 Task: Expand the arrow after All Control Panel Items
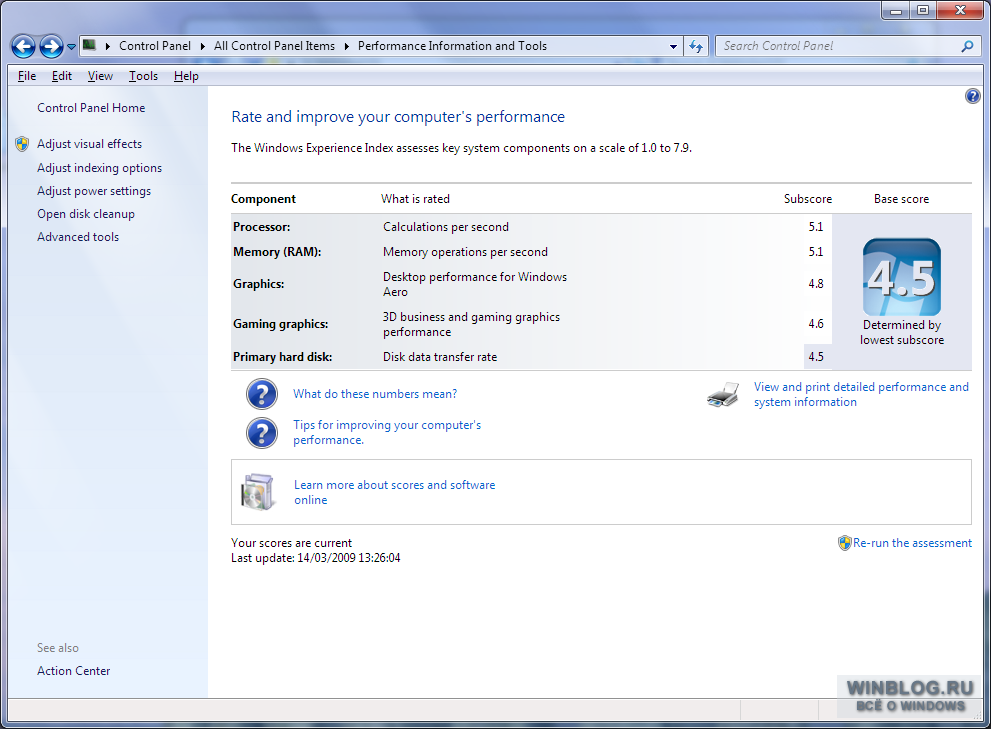(346, 46)
